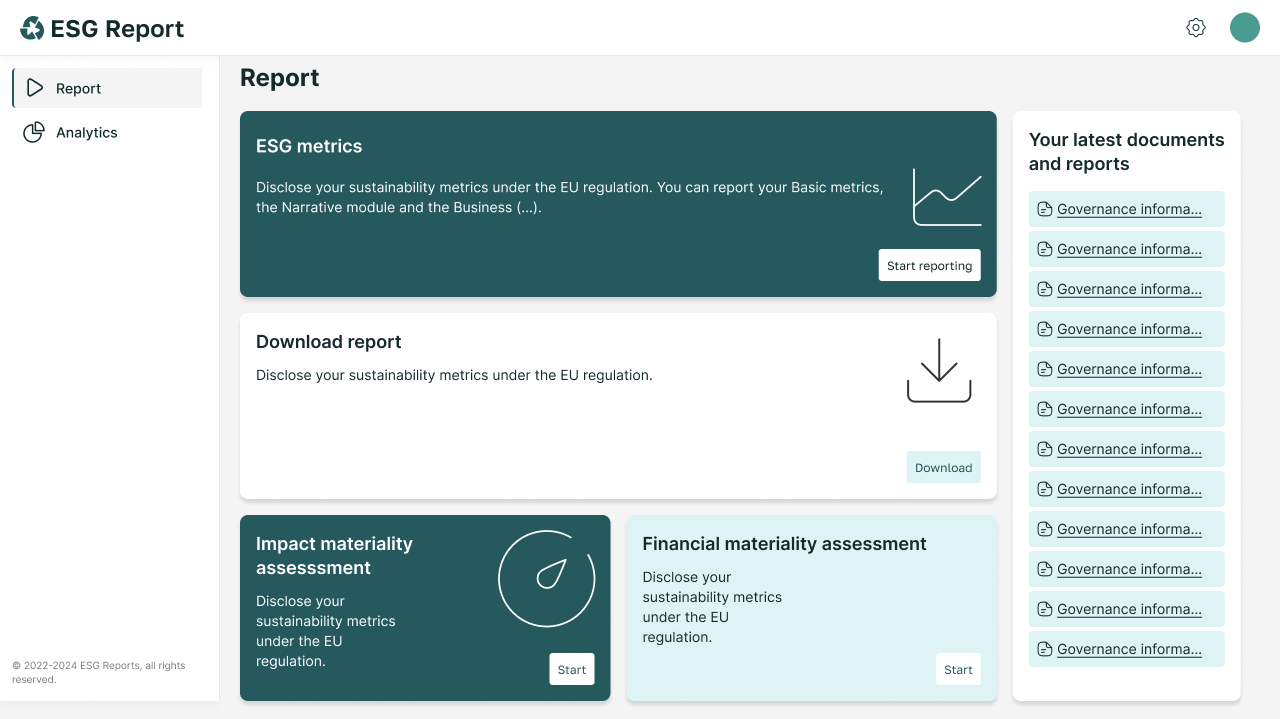This screenshot has width=1280, height=719.
Task: Click the ESG metrics card heading
Action: pyautogui.click(x=309, y=146)
